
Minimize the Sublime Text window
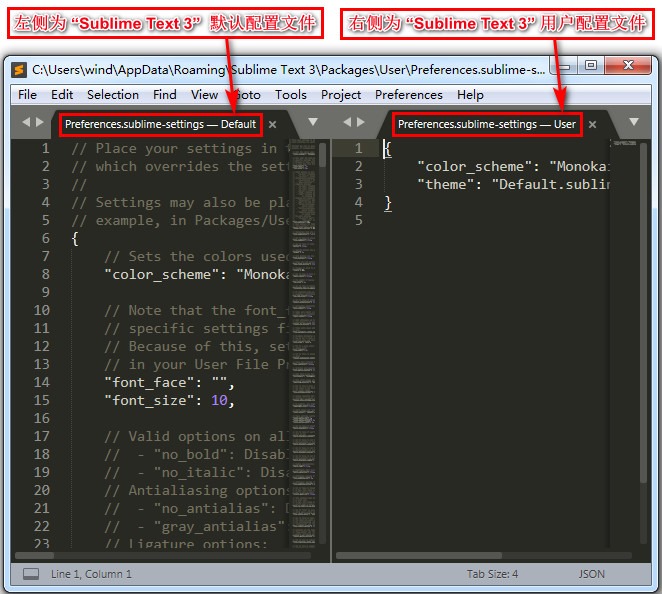pyautogui.click(x=564, y=65)
